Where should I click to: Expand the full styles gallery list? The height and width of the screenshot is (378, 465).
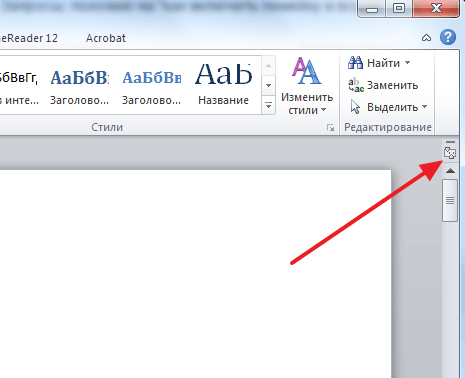click(x=268, y=105)
